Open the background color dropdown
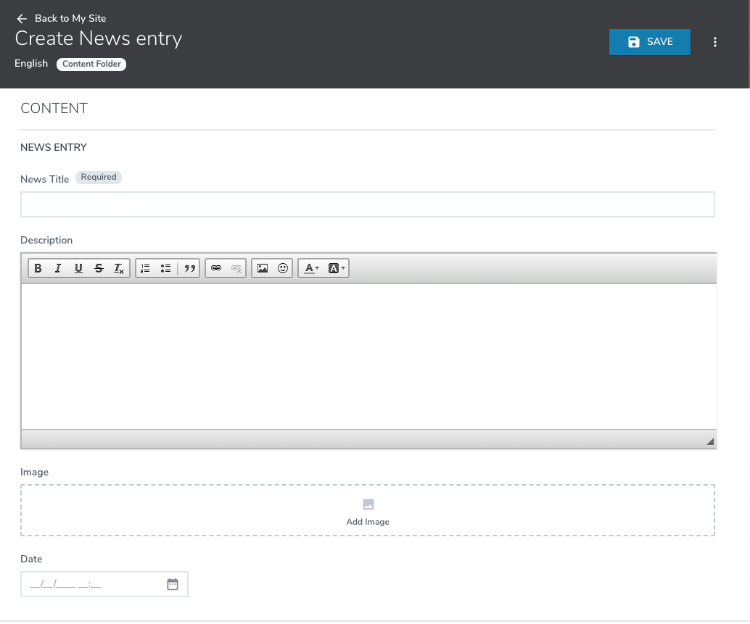This screenshot has height=624, width=750. click(x=337, y=268)
